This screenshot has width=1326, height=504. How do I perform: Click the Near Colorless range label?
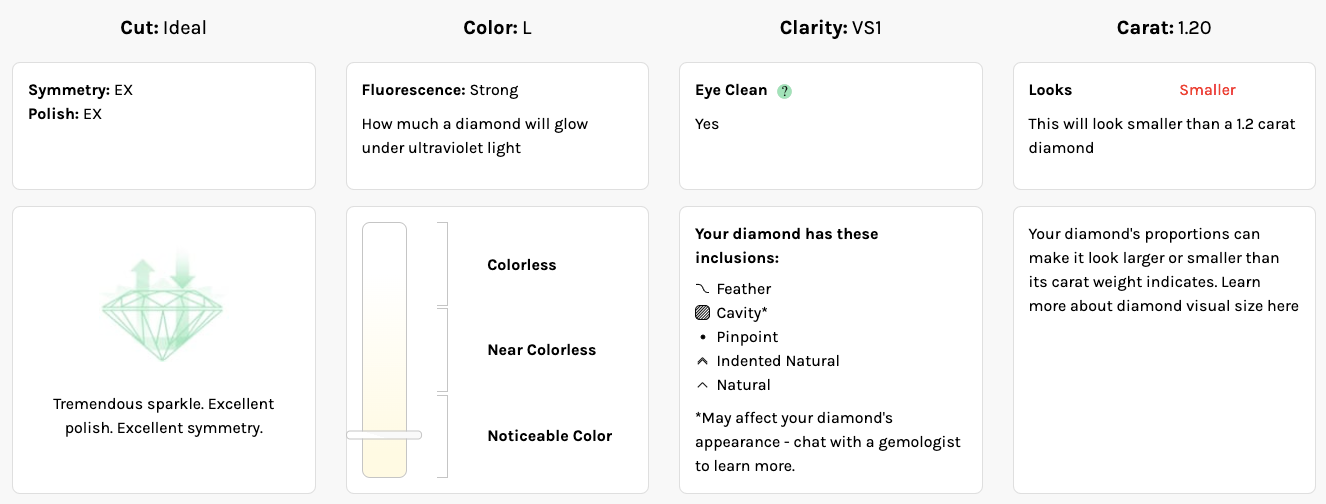coord(541,350)
